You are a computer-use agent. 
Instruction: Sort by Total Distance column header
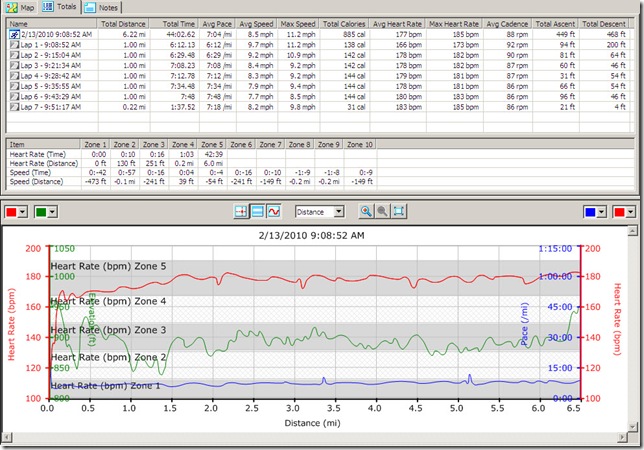point(123,24)
